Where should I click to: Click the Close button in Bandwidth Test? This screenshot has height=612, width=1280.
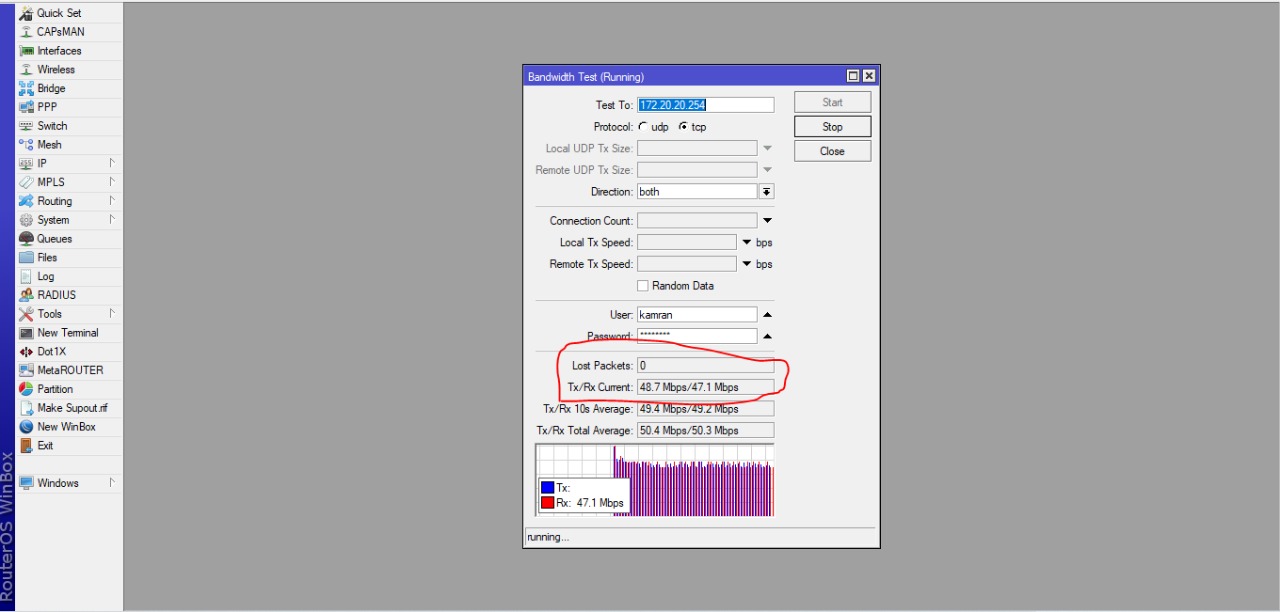pyautogui.click(x=832, y=151)
